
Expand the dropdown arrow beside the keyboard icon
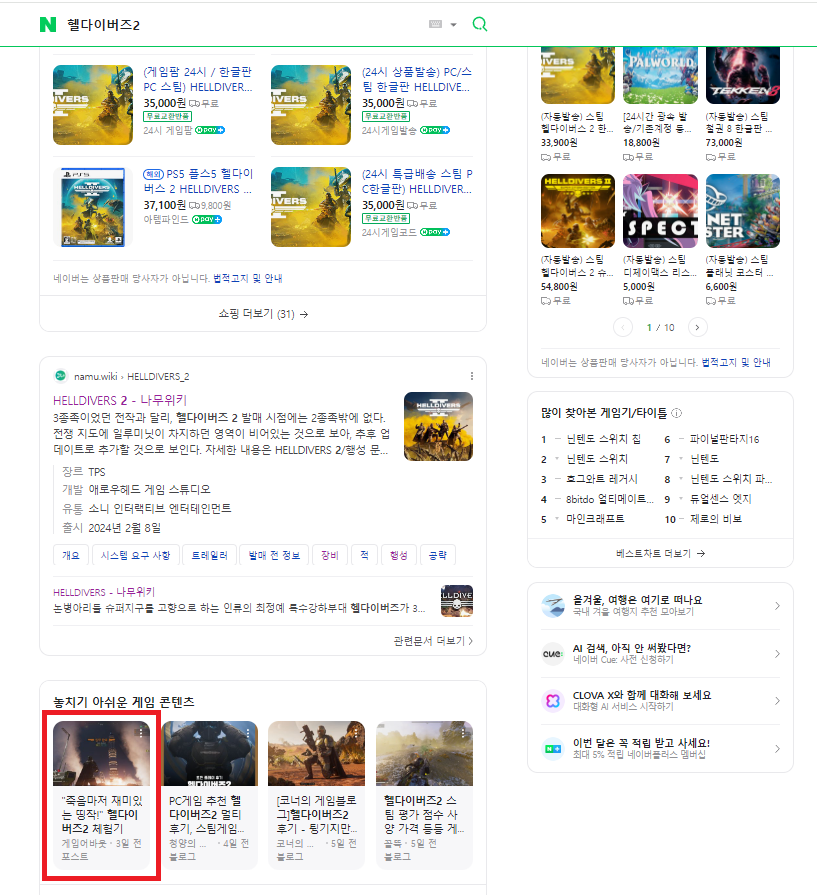[x=453, y=25]
